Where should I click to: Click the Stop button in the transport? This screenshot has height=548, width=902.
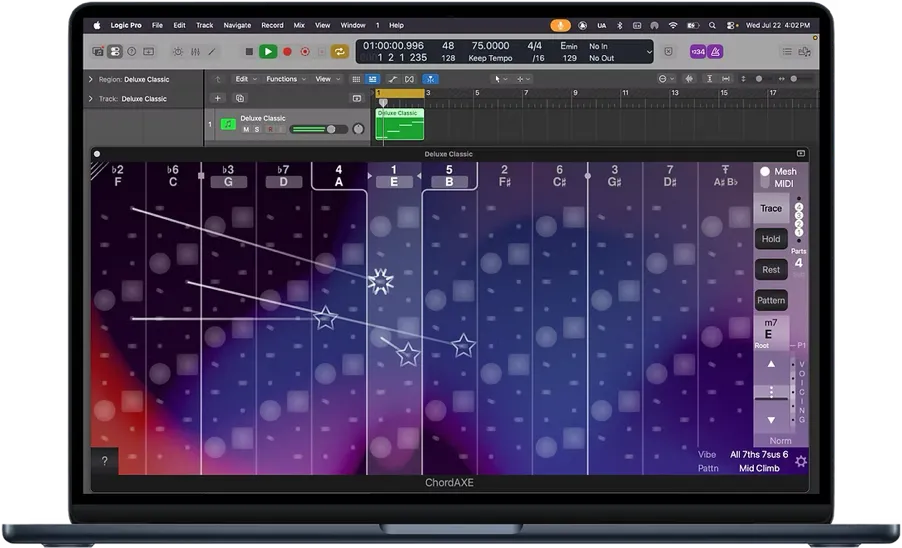click(249, 52)
